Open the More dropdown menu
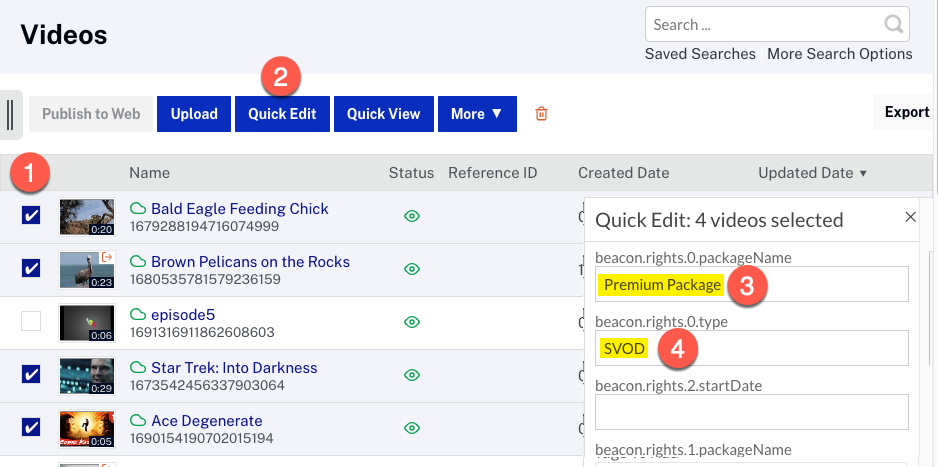Screen dimensions: 938x467 point(477,114)
